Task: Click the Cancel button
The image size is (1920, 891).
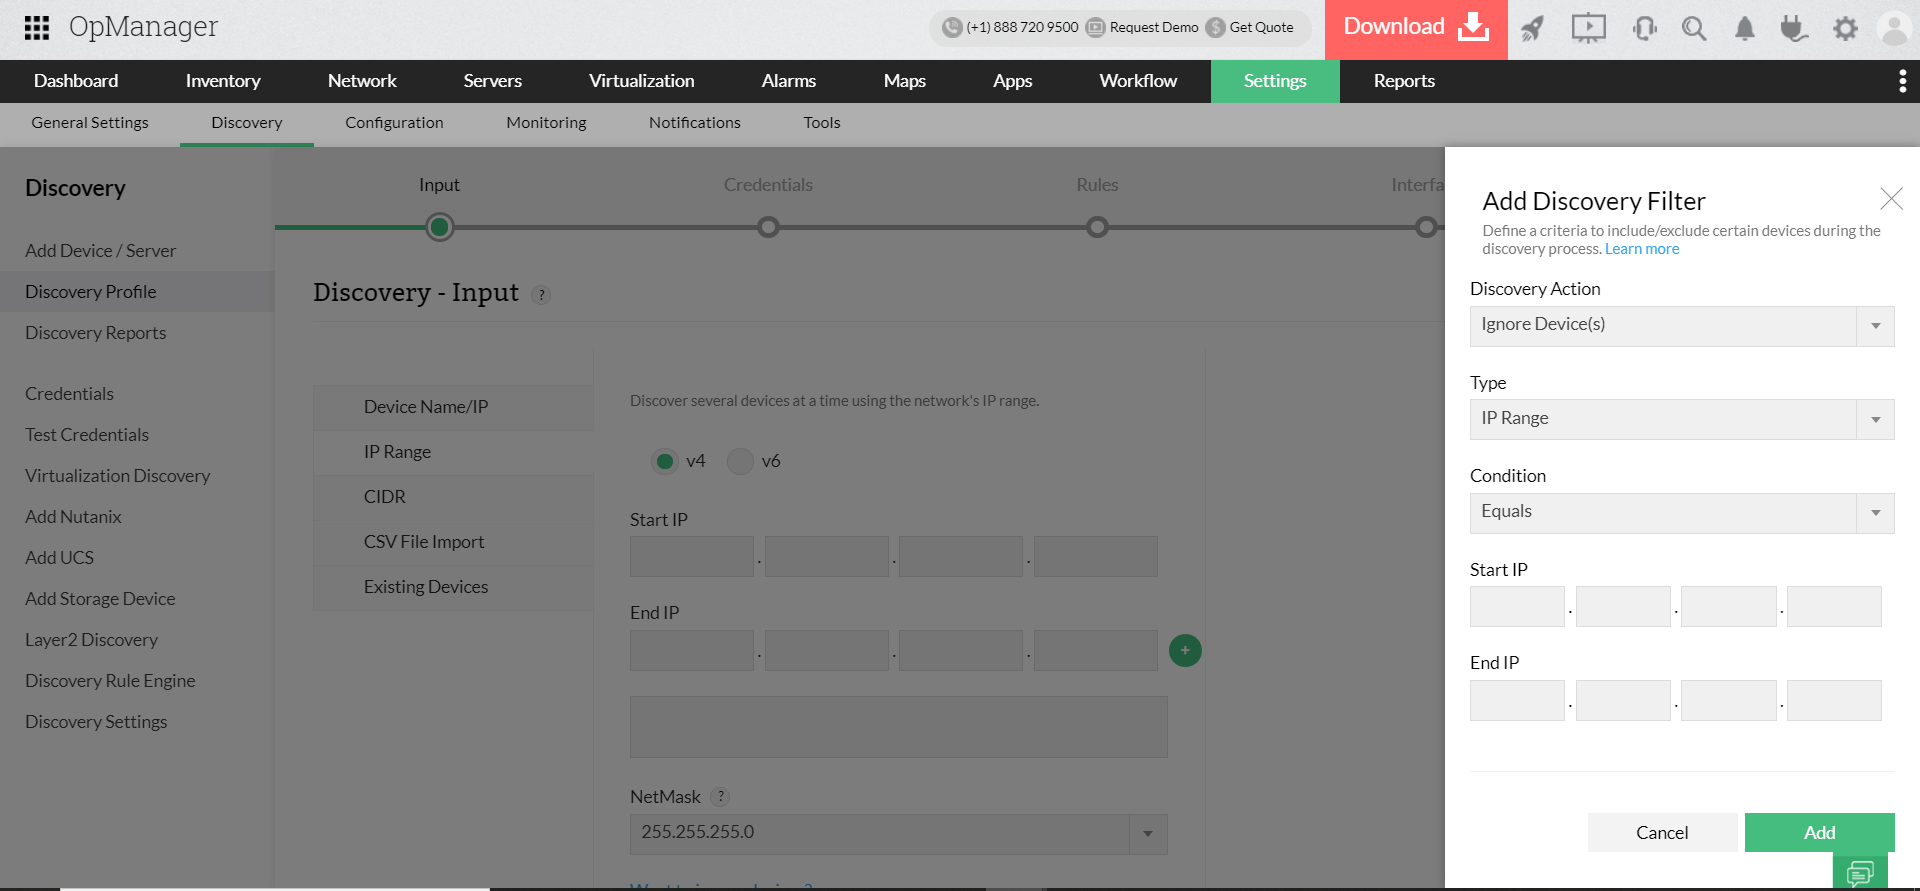Action: point(1662,832)
